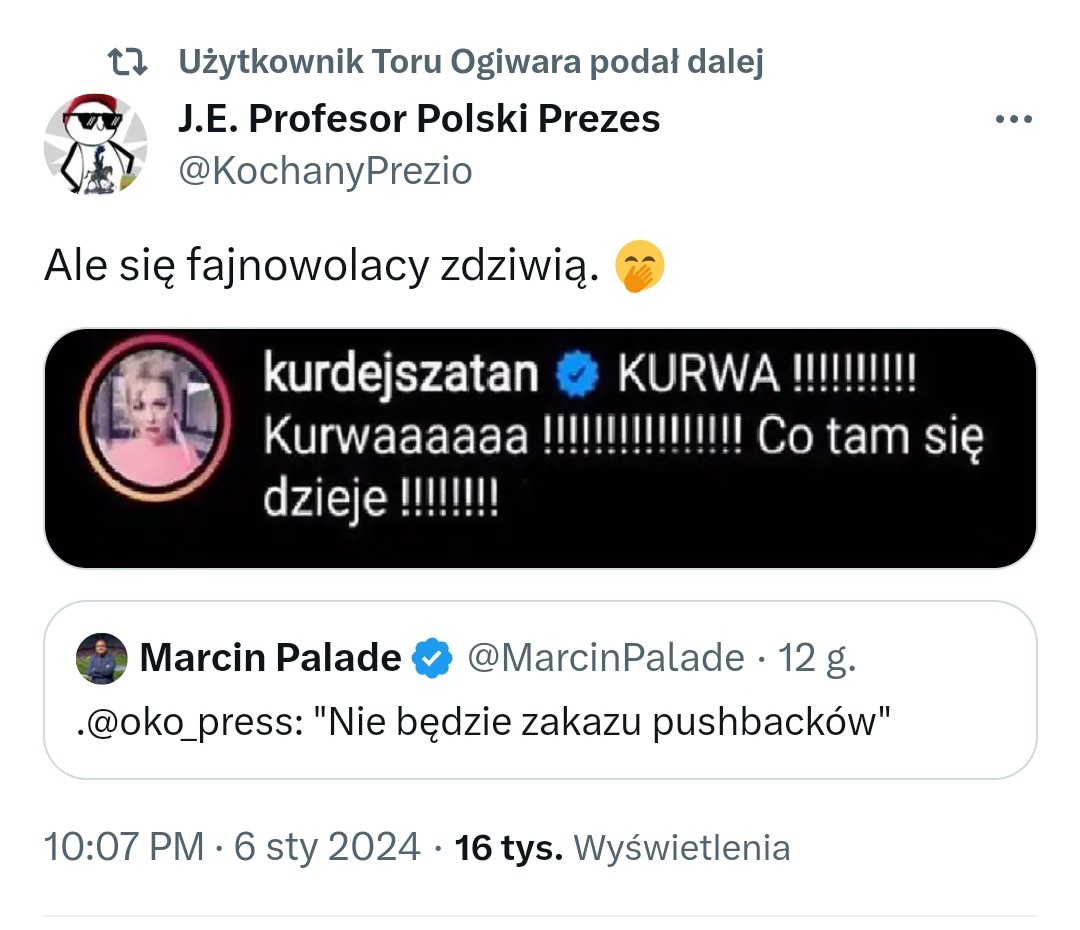The height and width of the screenshot is (930, 1080).
Task: Select the tweet text 'Ale się fajnowolacy zdziwią'
Action: point(322,266)
